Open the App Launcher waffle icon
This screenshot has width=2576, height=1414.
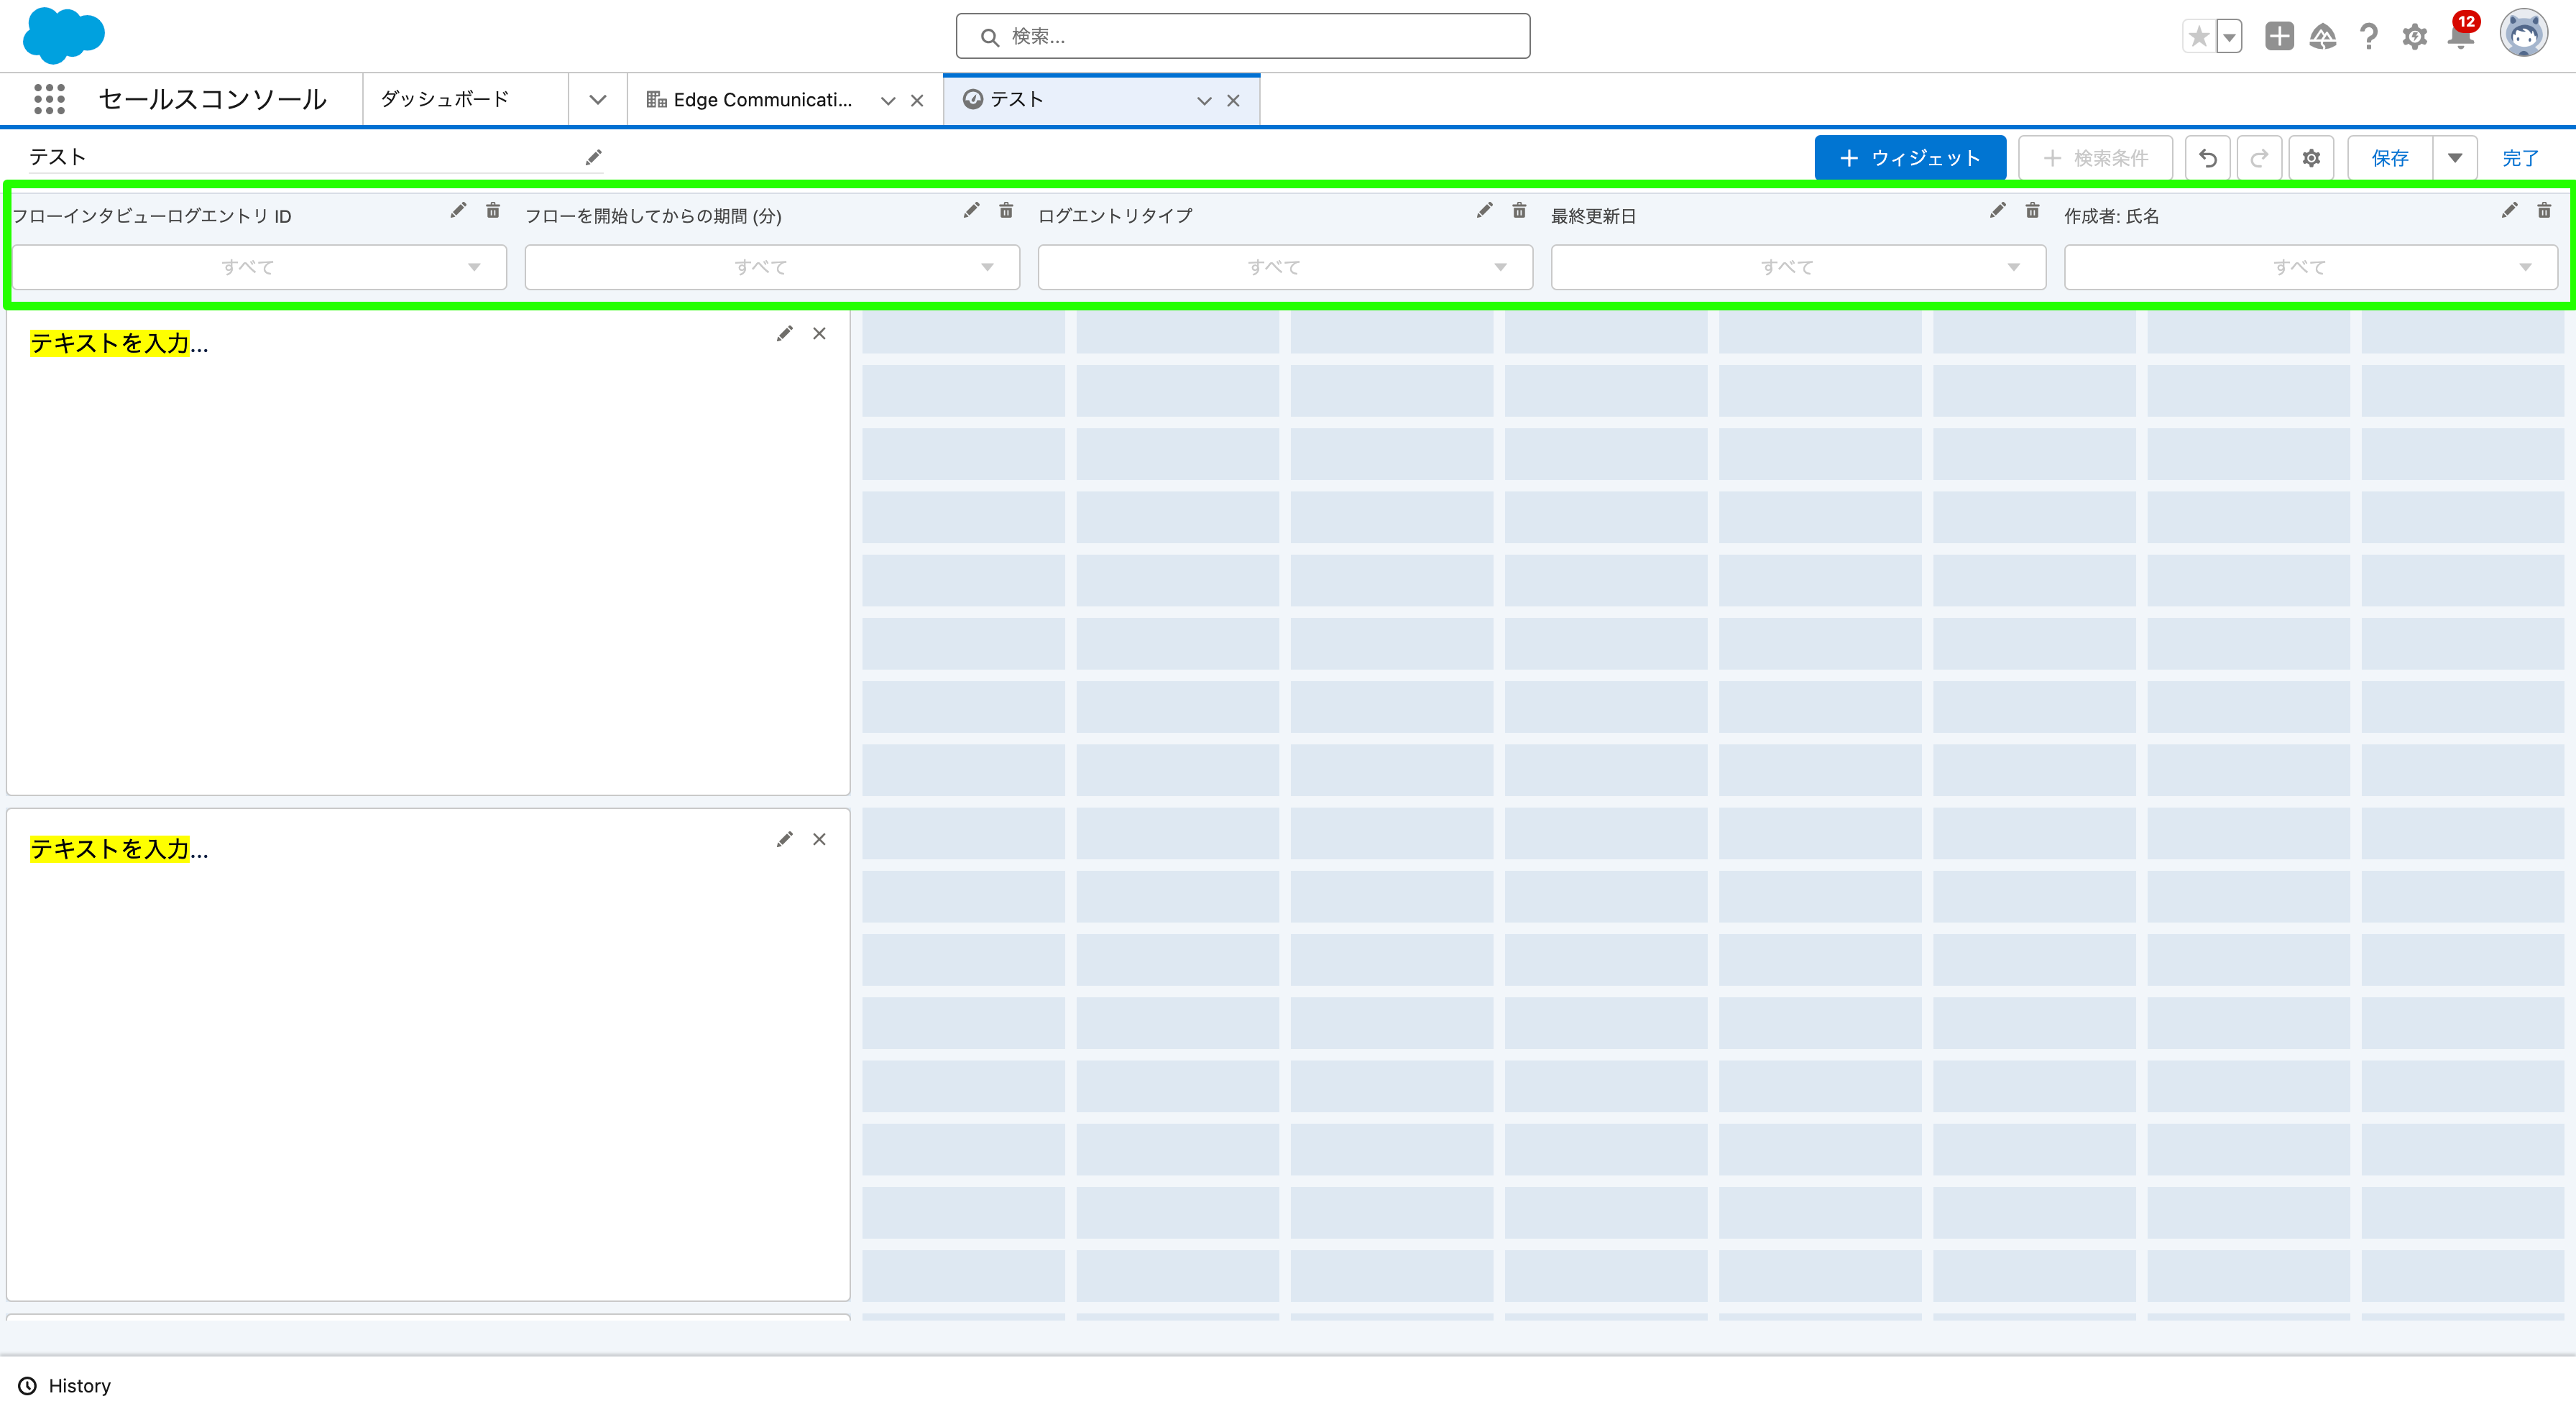[49, 99]
